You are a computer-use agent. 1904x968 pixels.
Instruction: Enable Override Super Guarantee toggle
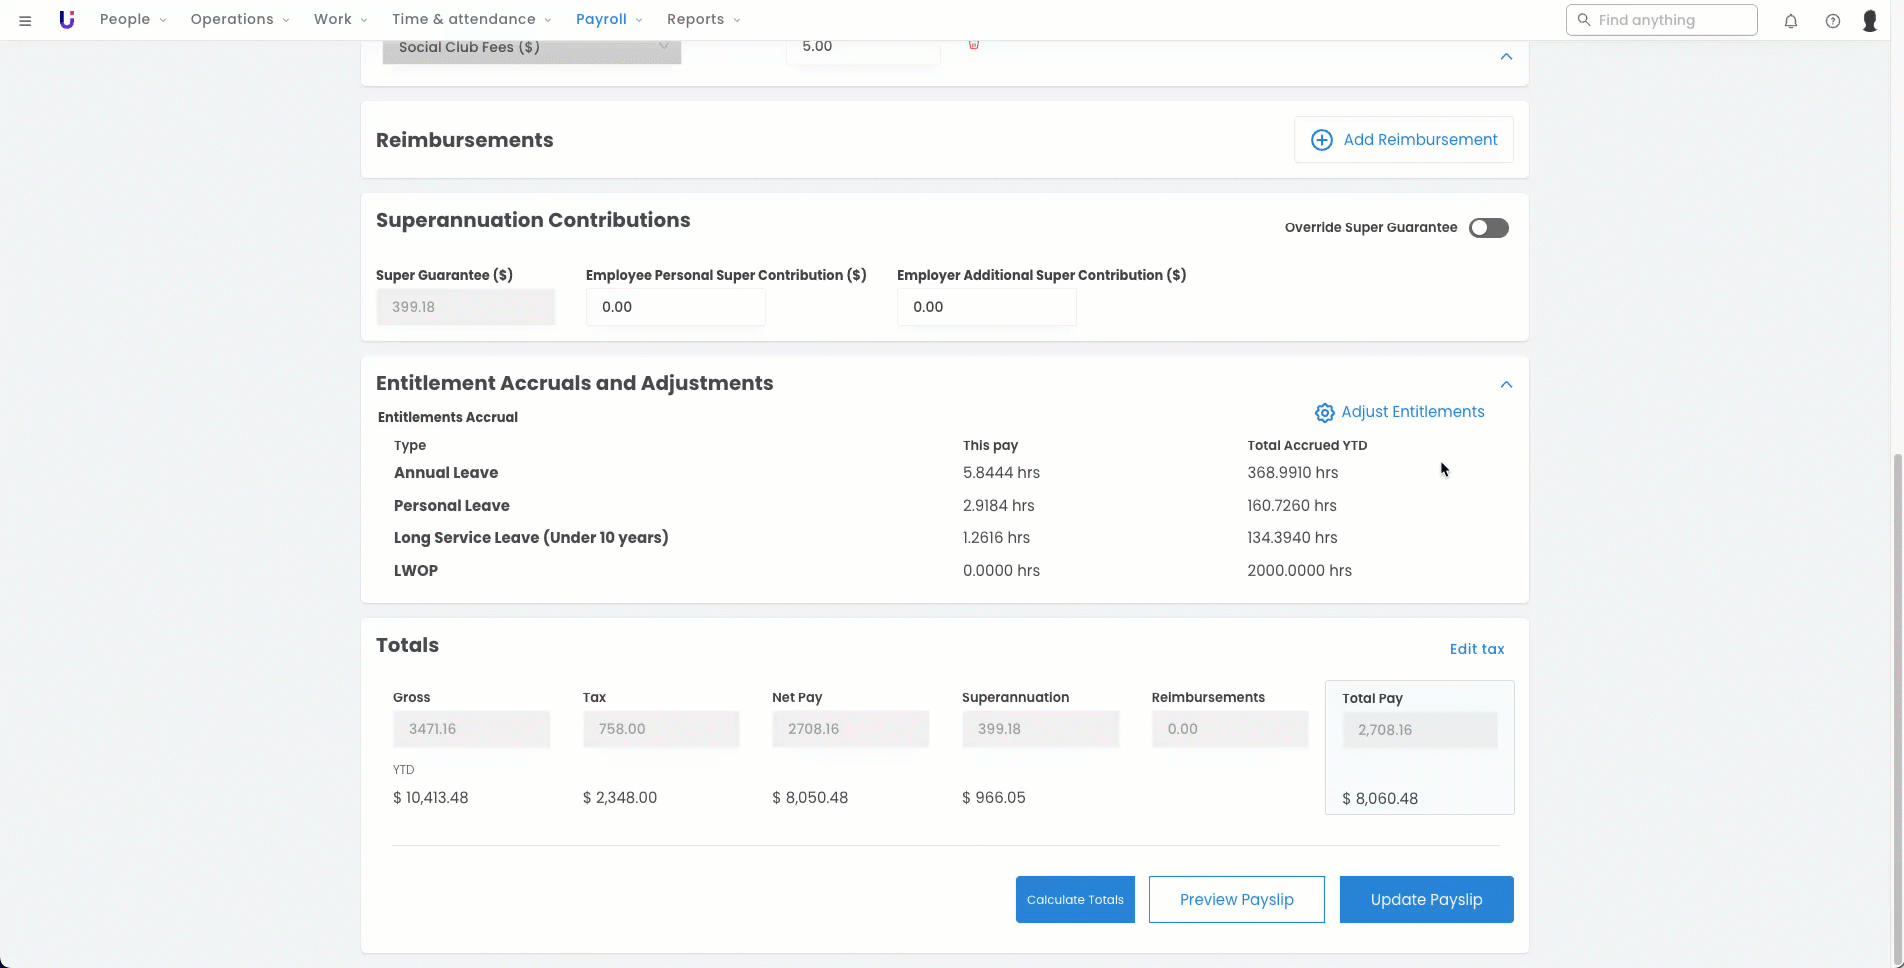pyautogui.click(x=1488, y=228)
